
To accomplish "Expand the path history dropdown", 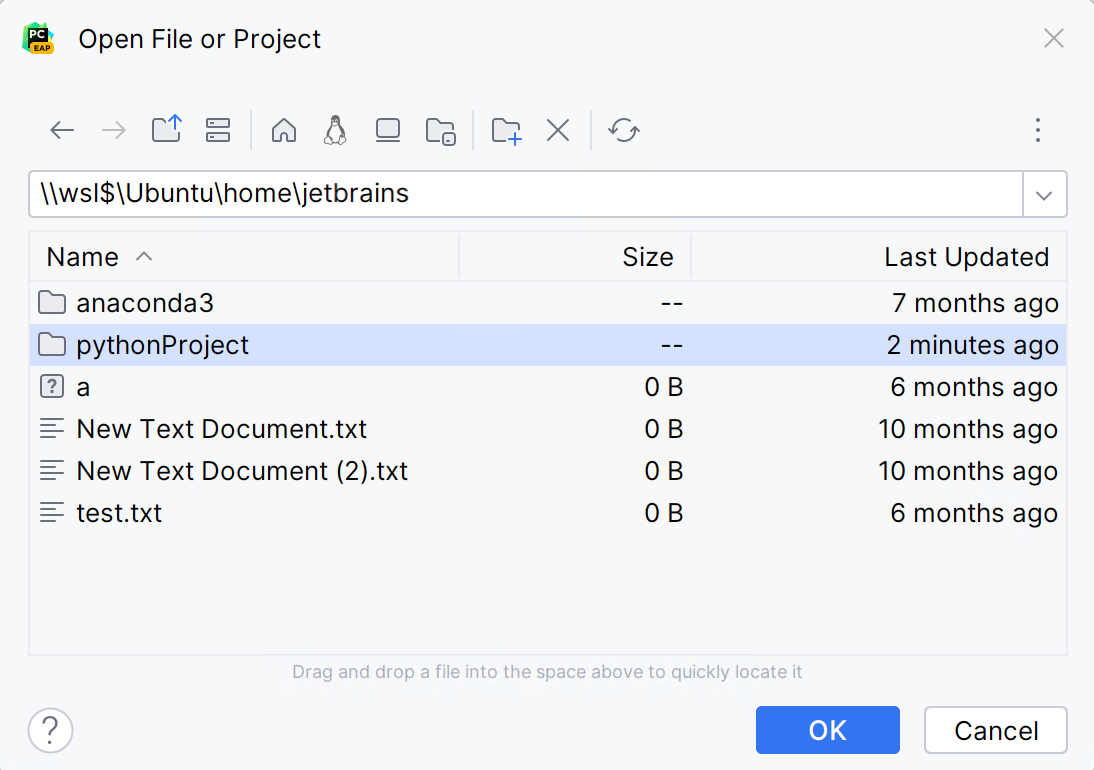I will click(x=1045, y=194).
